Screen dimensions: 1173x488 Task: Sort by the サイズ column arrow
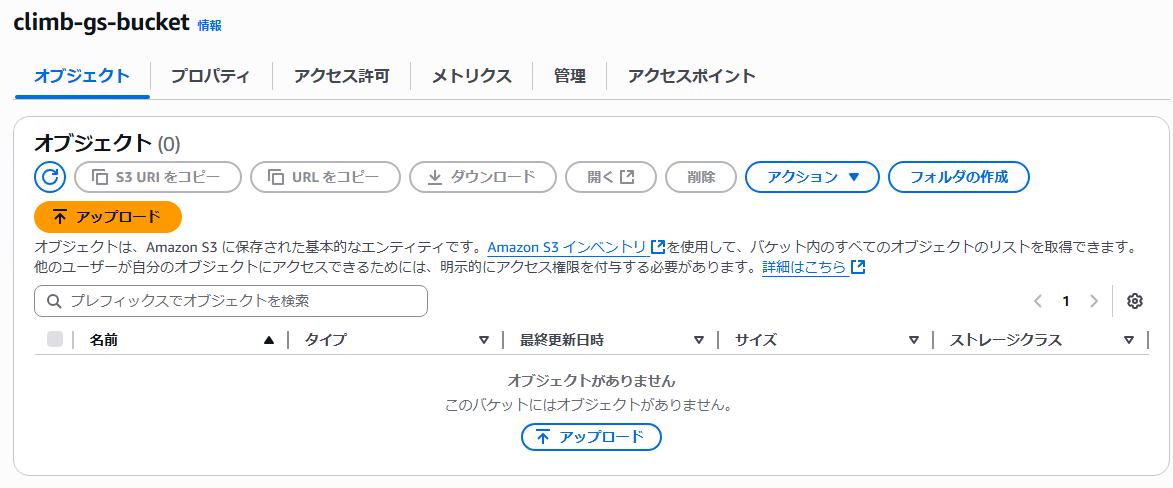(914, 340)
